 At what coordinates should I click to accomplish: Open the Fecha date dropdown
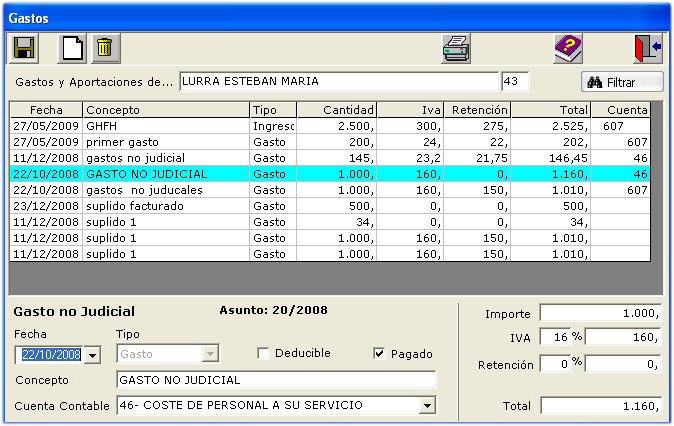(x=93, y=355)
